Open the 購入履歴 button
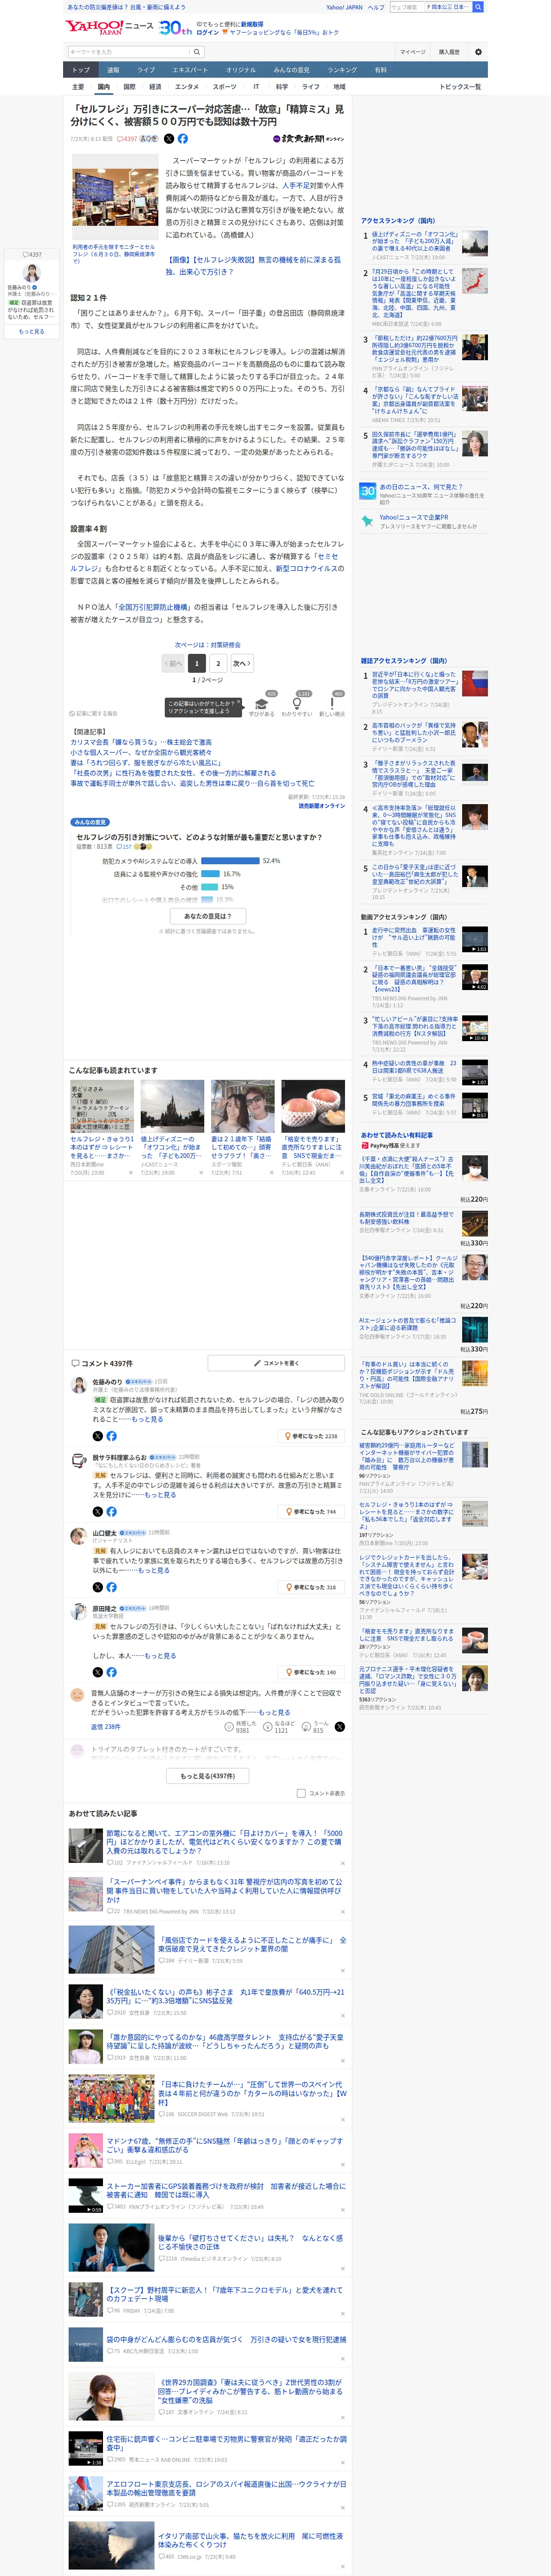This screenshot has width=551, height=2576. [449, 52]
